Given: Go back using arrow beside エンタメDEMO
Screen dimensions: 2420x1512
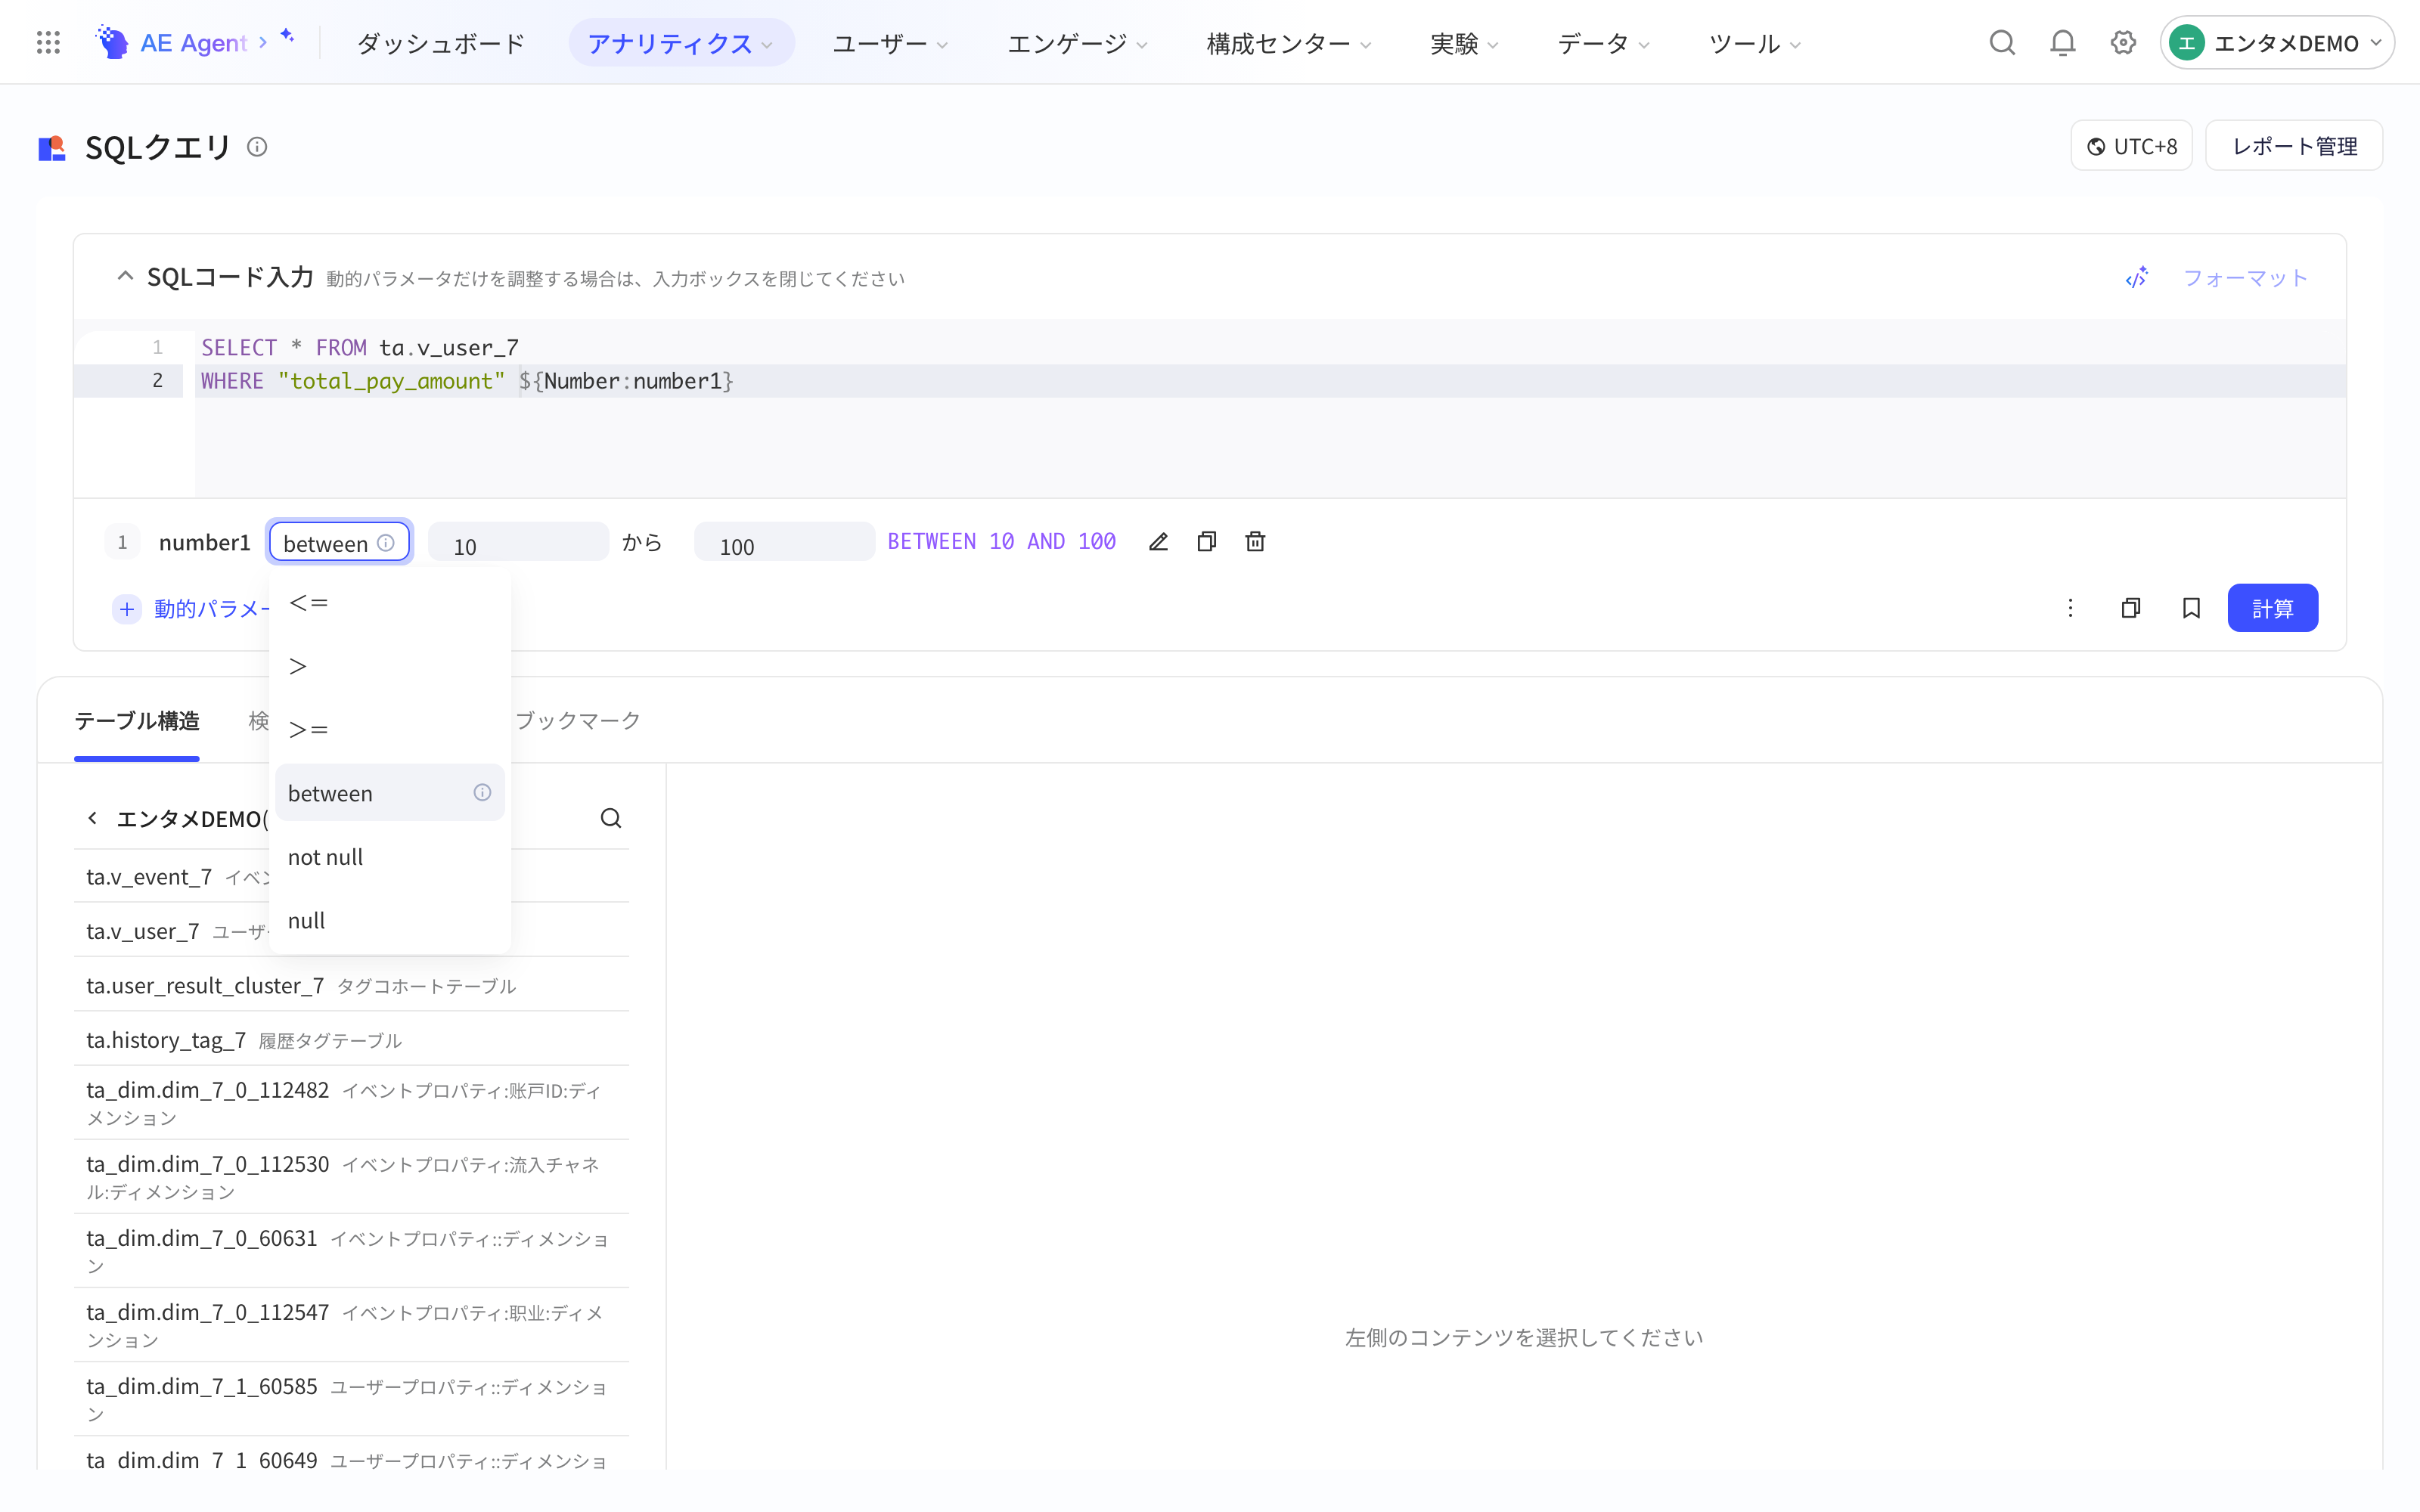Looking at the screenshot, I should (x=93, y=818).
